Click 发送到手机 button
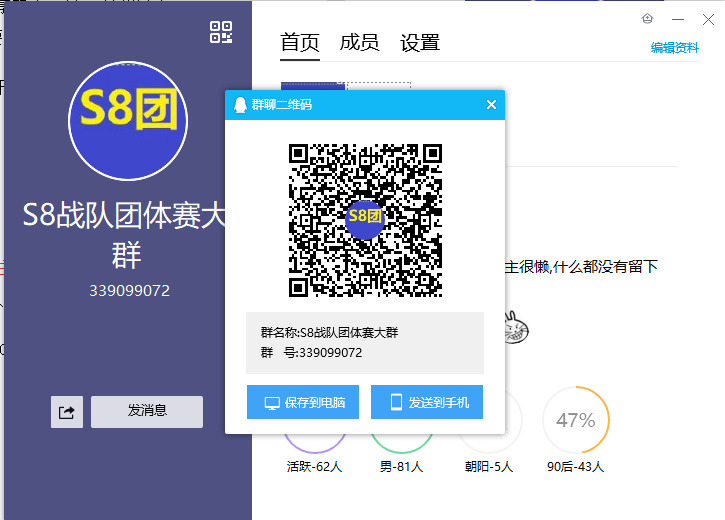The width and height of the screenshot is (725, 520). [x=427, y=402]
